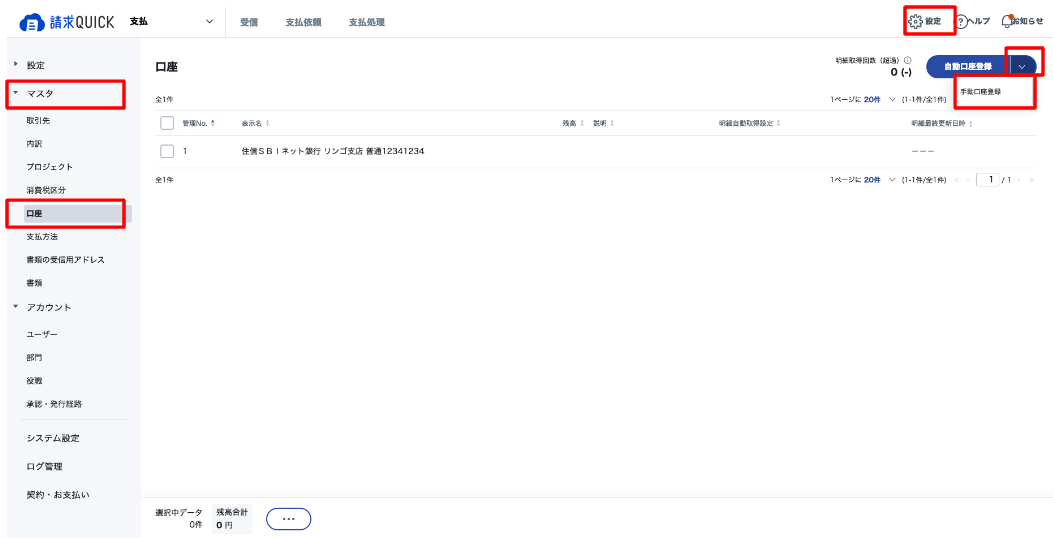Expand the 設定 sidebar section
The image size is (1053, 538).
click(x=16, y=64)
